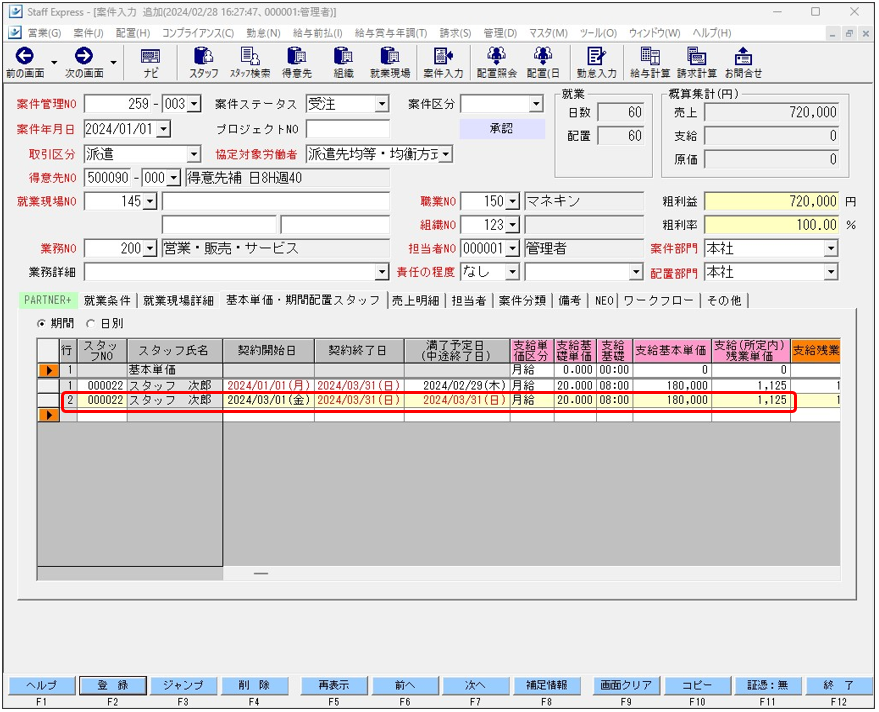
Task: Open the 案件入力 toolbar icon
Action: tap(443, 62)
